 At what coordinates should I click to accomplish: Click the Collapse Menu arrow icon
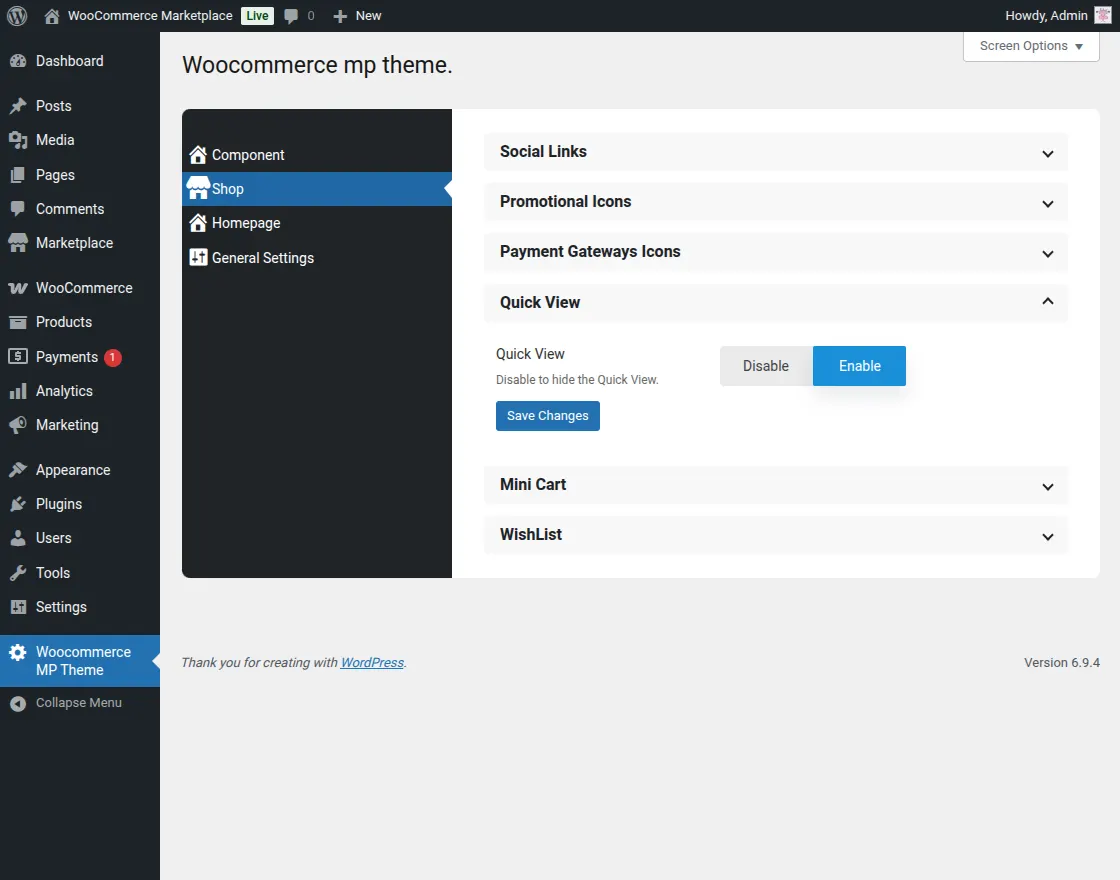tap(18, 704)
